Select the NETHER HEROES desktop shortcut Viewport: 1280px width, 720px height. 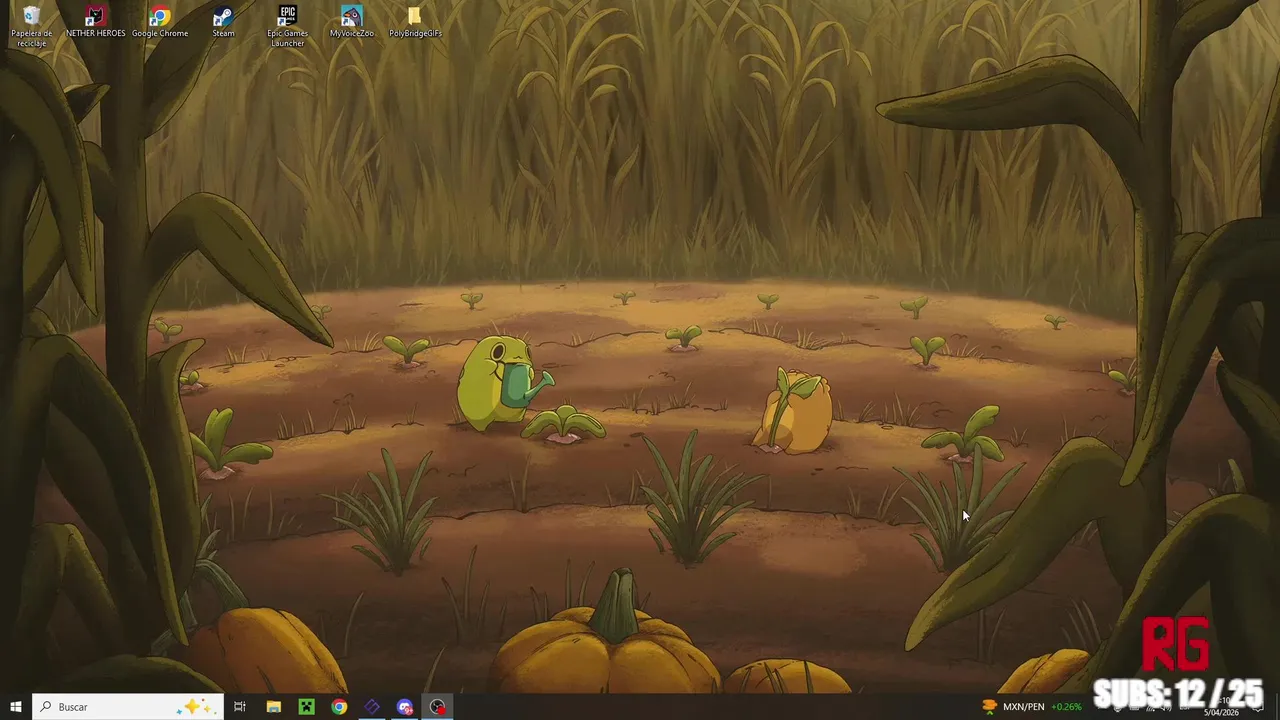(95, 22)
